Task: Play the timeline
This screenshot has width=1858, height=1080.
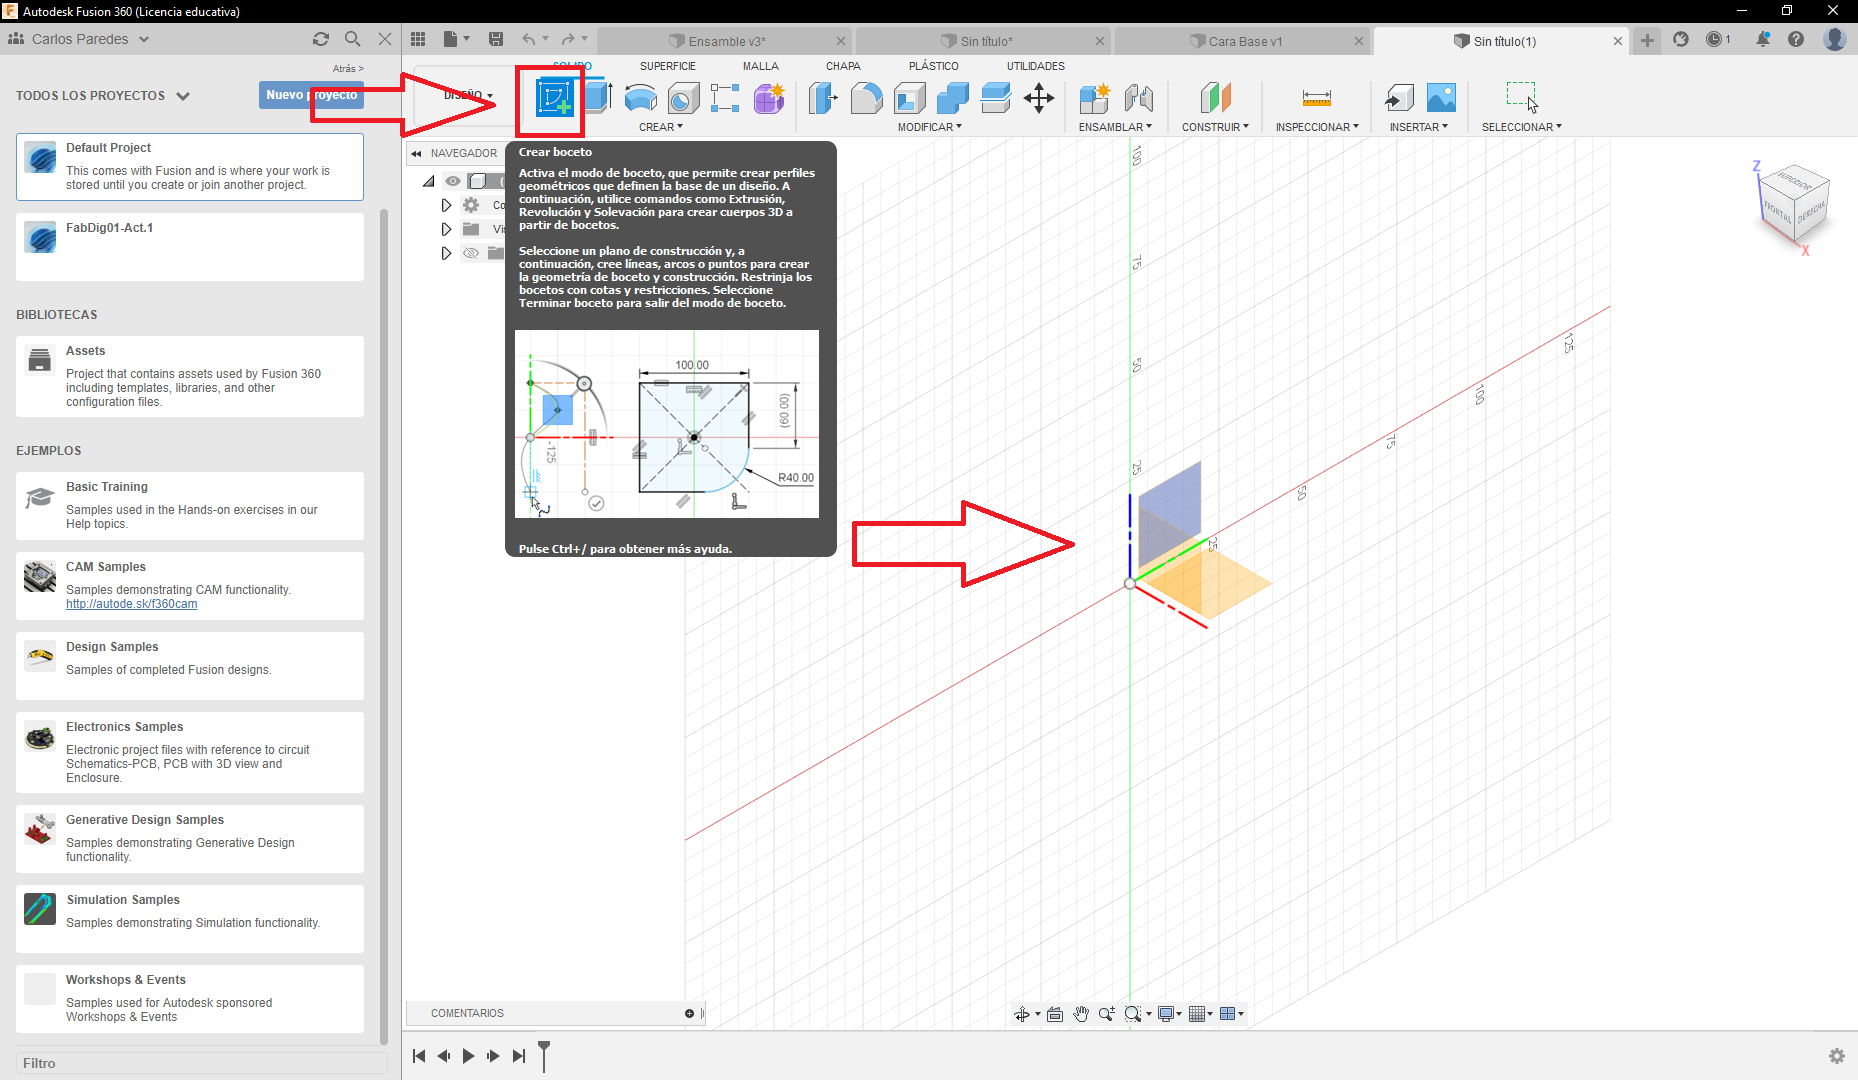Action: pos(468,1056)
